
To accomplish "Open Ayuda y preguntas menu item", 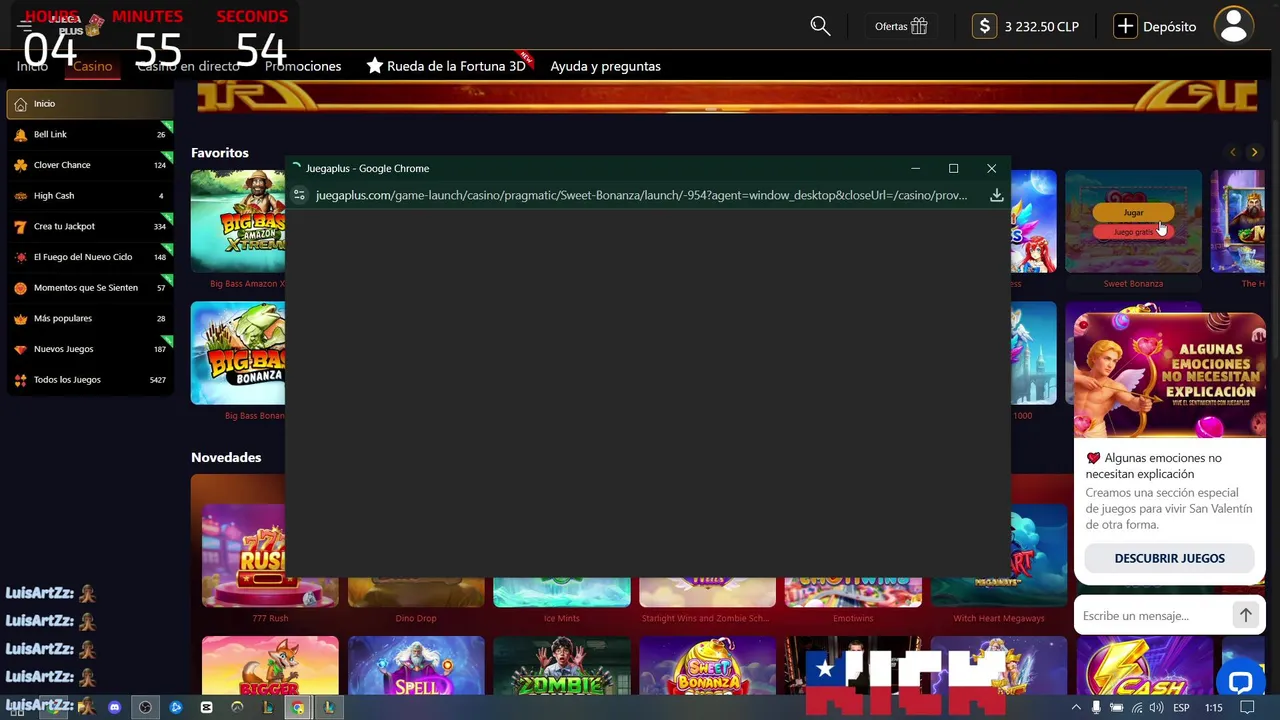I will click(x=605, y=66).
